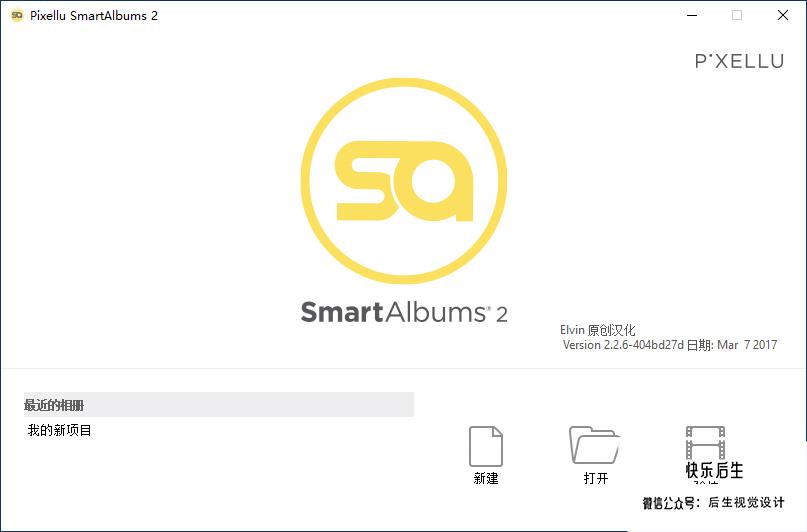Screen dimensions: 807x532
Task: Click the 新建 text label
Action: pyautogui.click(x=486, y=478)
